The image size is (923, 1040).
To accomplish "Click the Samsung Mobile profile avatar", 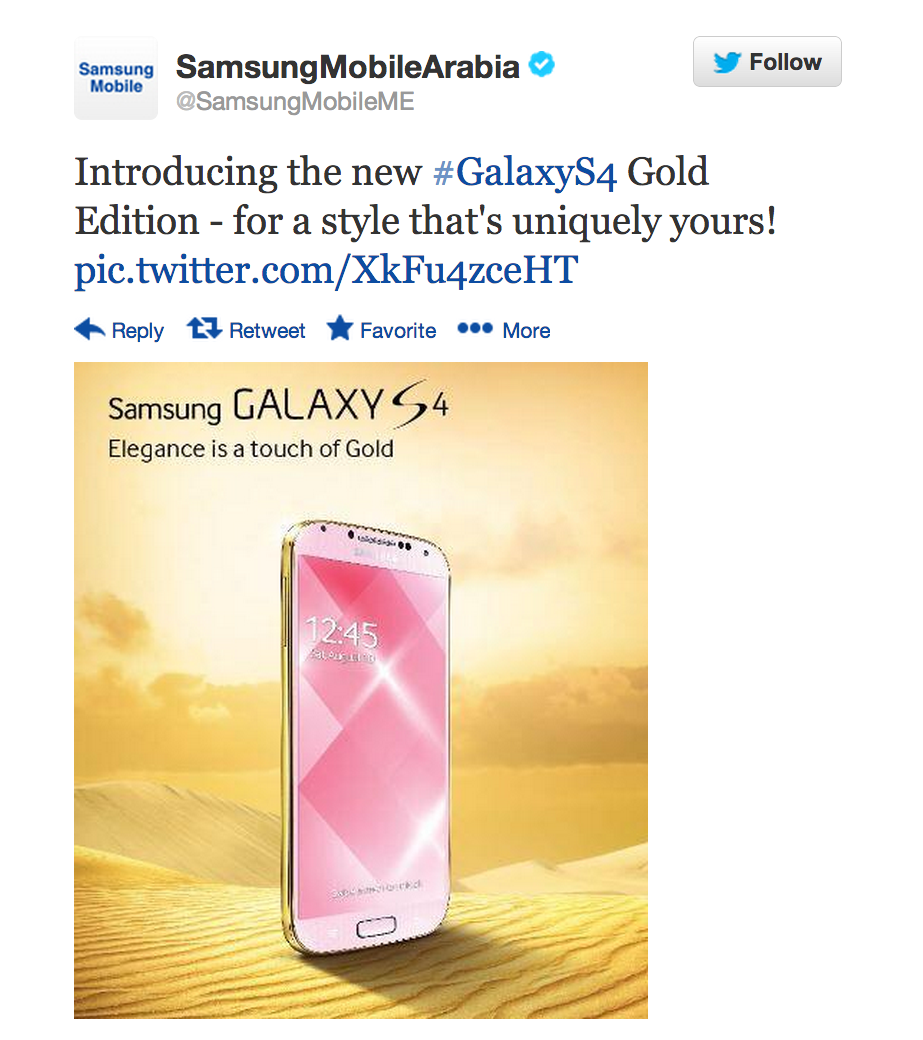I will pyautogui.click(x=116, y=78).
